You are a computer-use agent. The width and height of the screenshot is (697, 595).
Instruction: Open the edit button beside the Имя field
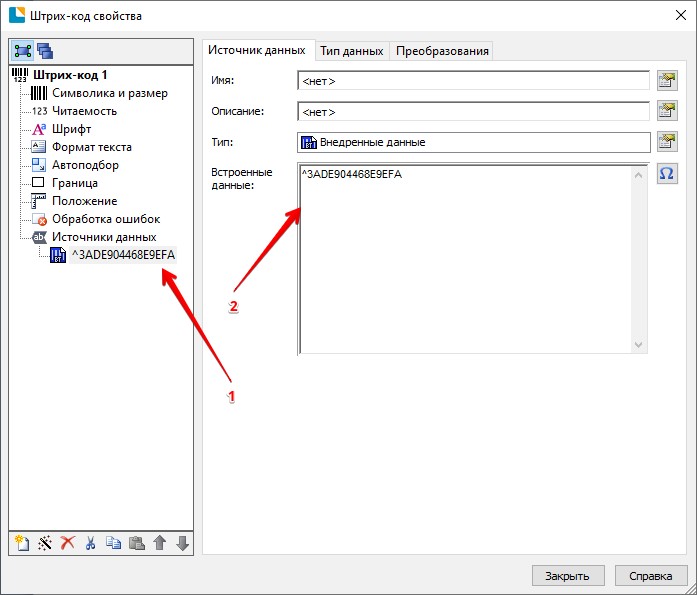[667, 81]
